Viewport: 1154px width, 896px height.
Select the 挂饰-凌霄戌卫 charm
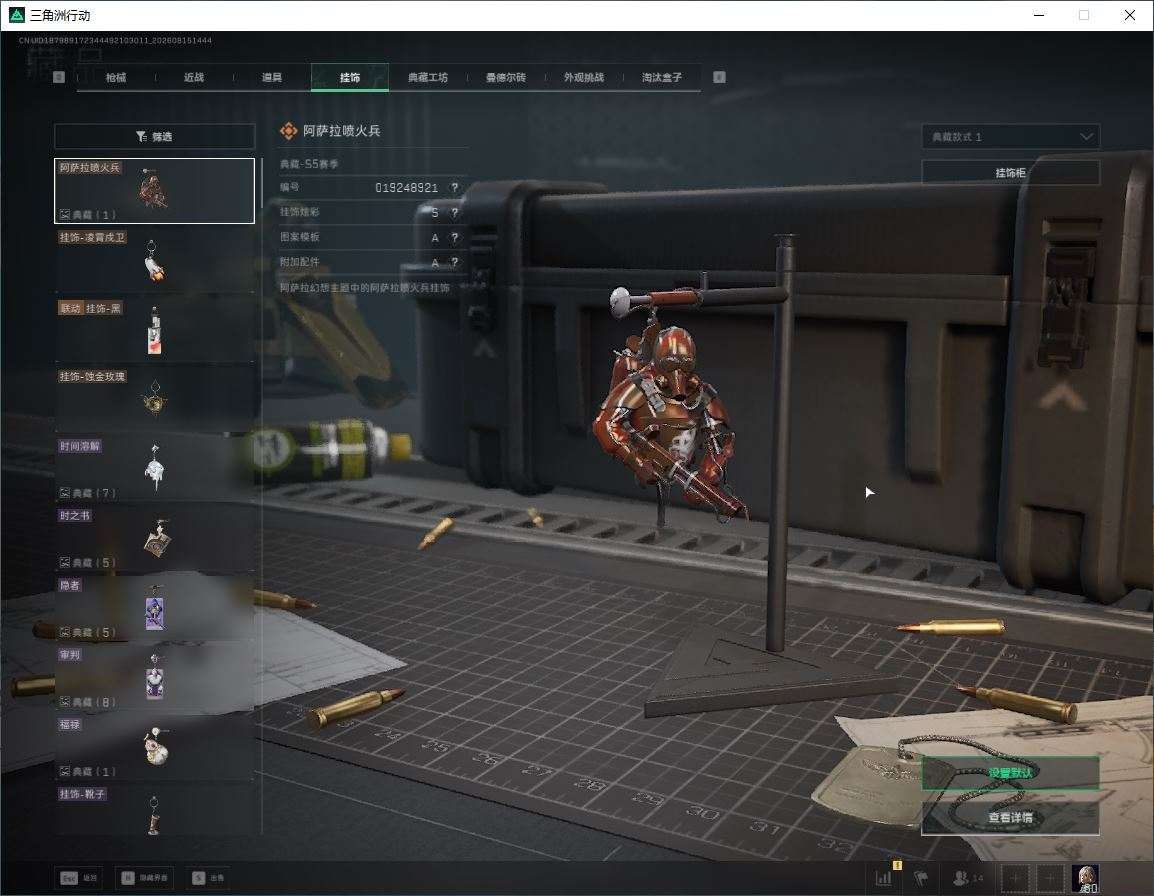click(155, 260)
